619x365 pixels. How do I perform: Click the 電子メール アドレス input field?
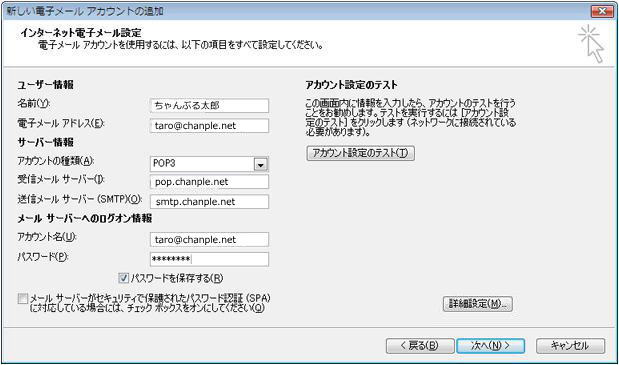[x=209, y=125]
